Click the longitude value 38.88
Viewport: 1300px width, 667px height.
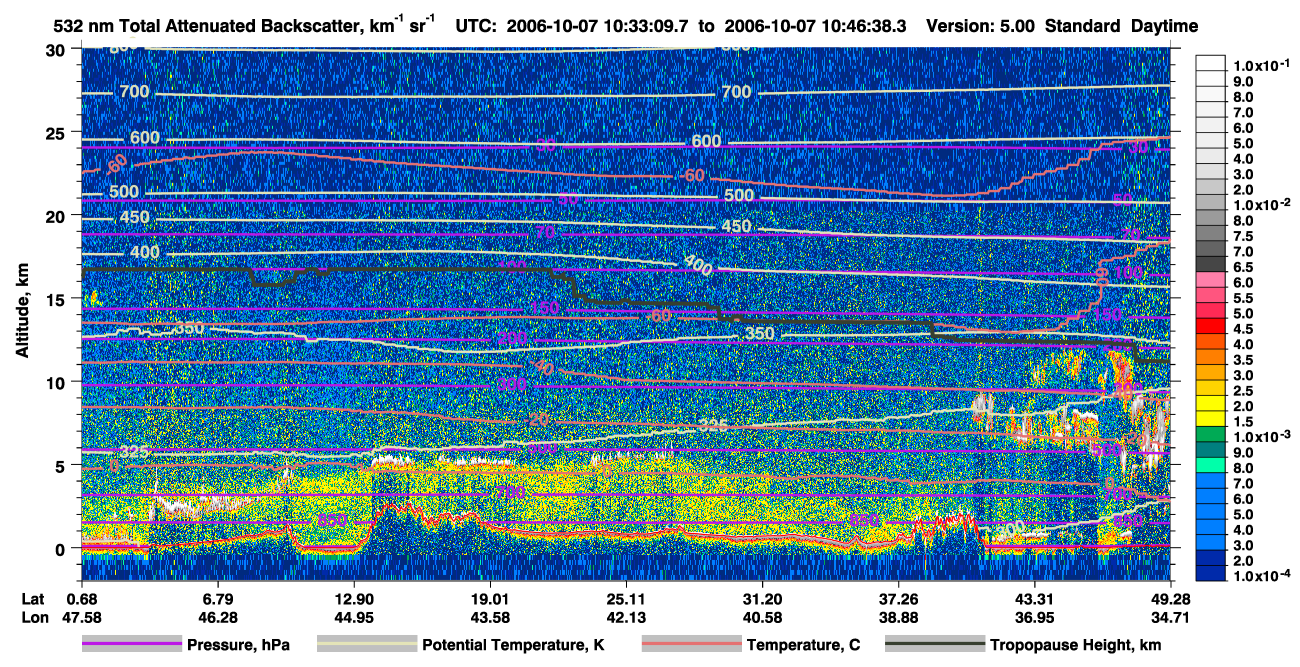(x=899, y=617)
